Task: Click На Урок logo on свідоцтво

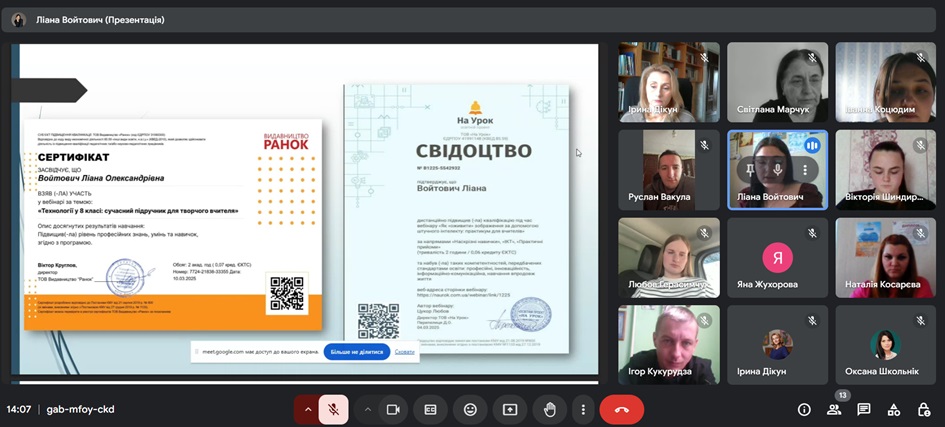Action: click(x=475, y=113)
